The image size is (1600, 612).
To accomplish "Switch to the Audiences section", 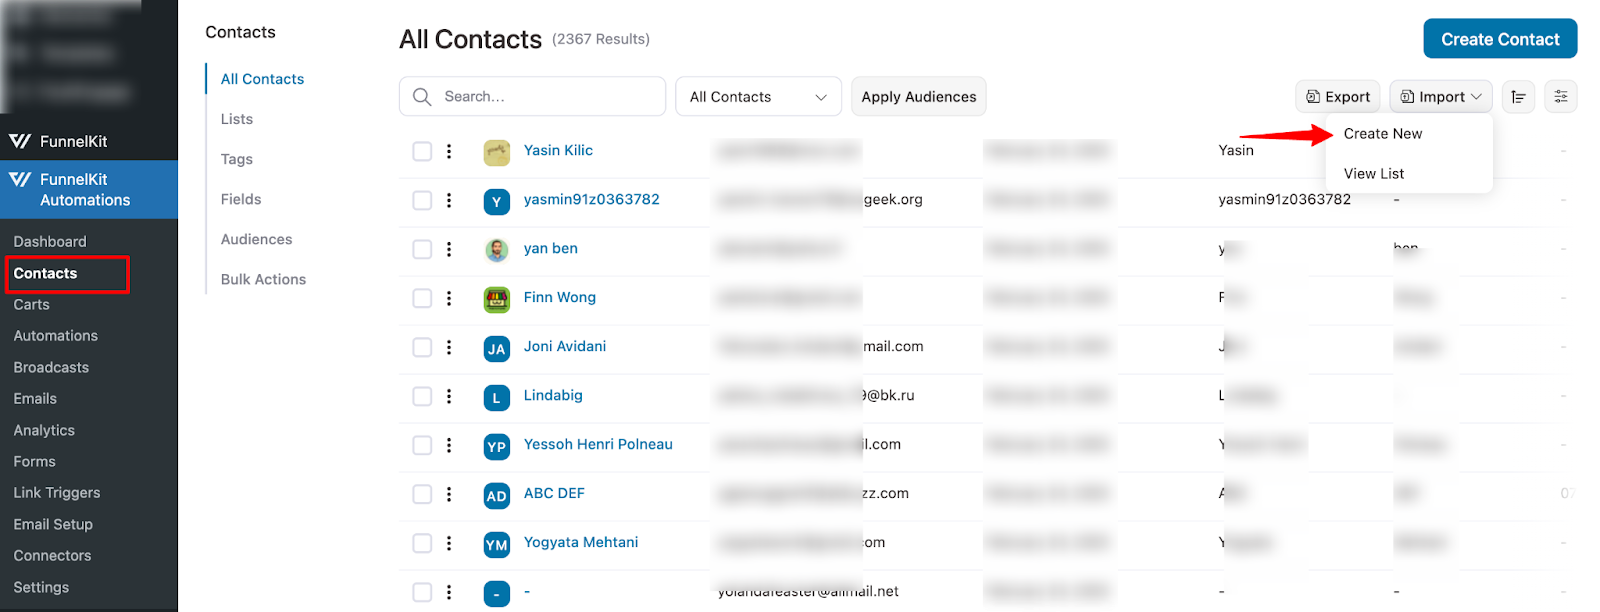I will (x=256, y=239).
